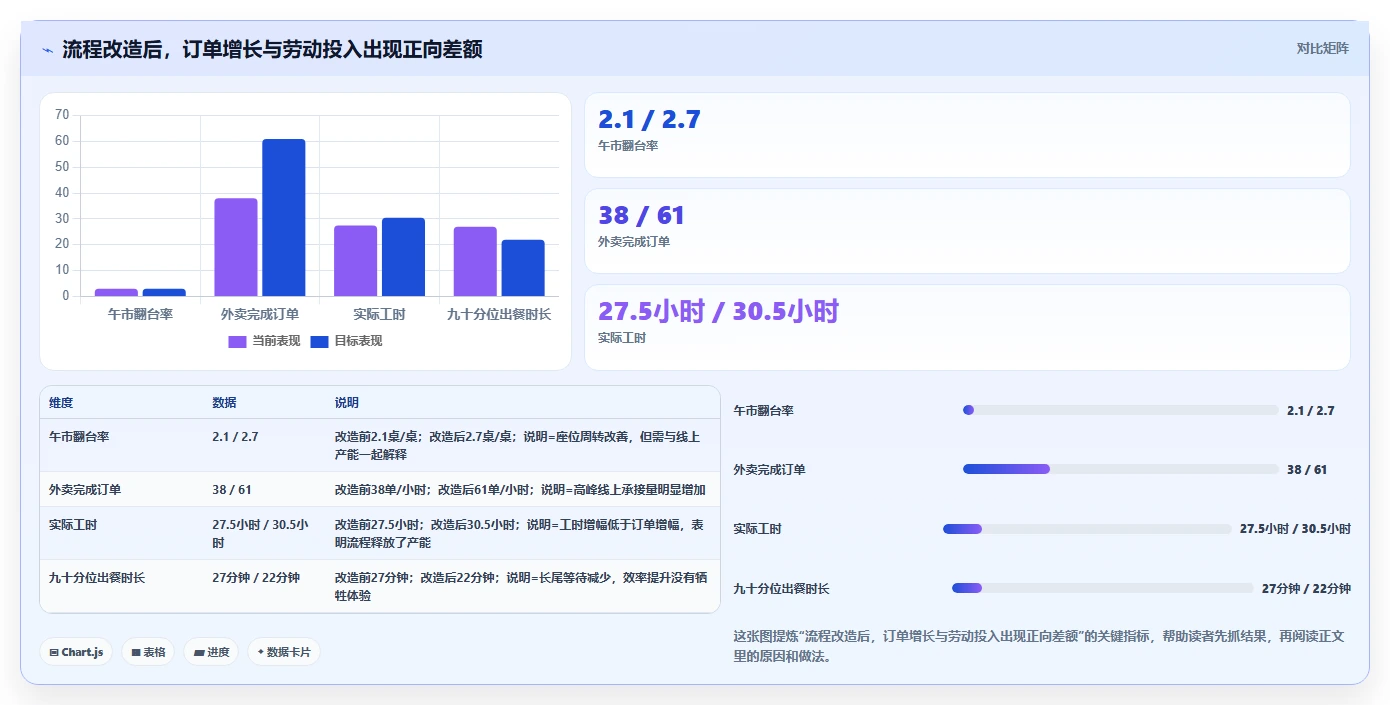Screen dimensions: 1390x705
Task: Click the 数据 table column header
Action: [x=224, y=403]
